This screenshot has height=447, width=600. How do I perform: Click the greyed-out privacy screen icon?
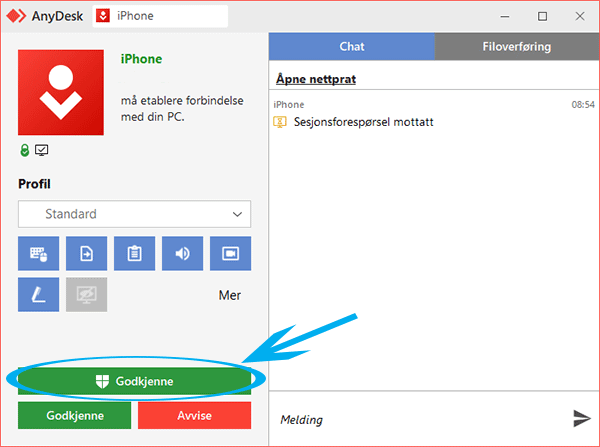(x=86, y=295)
